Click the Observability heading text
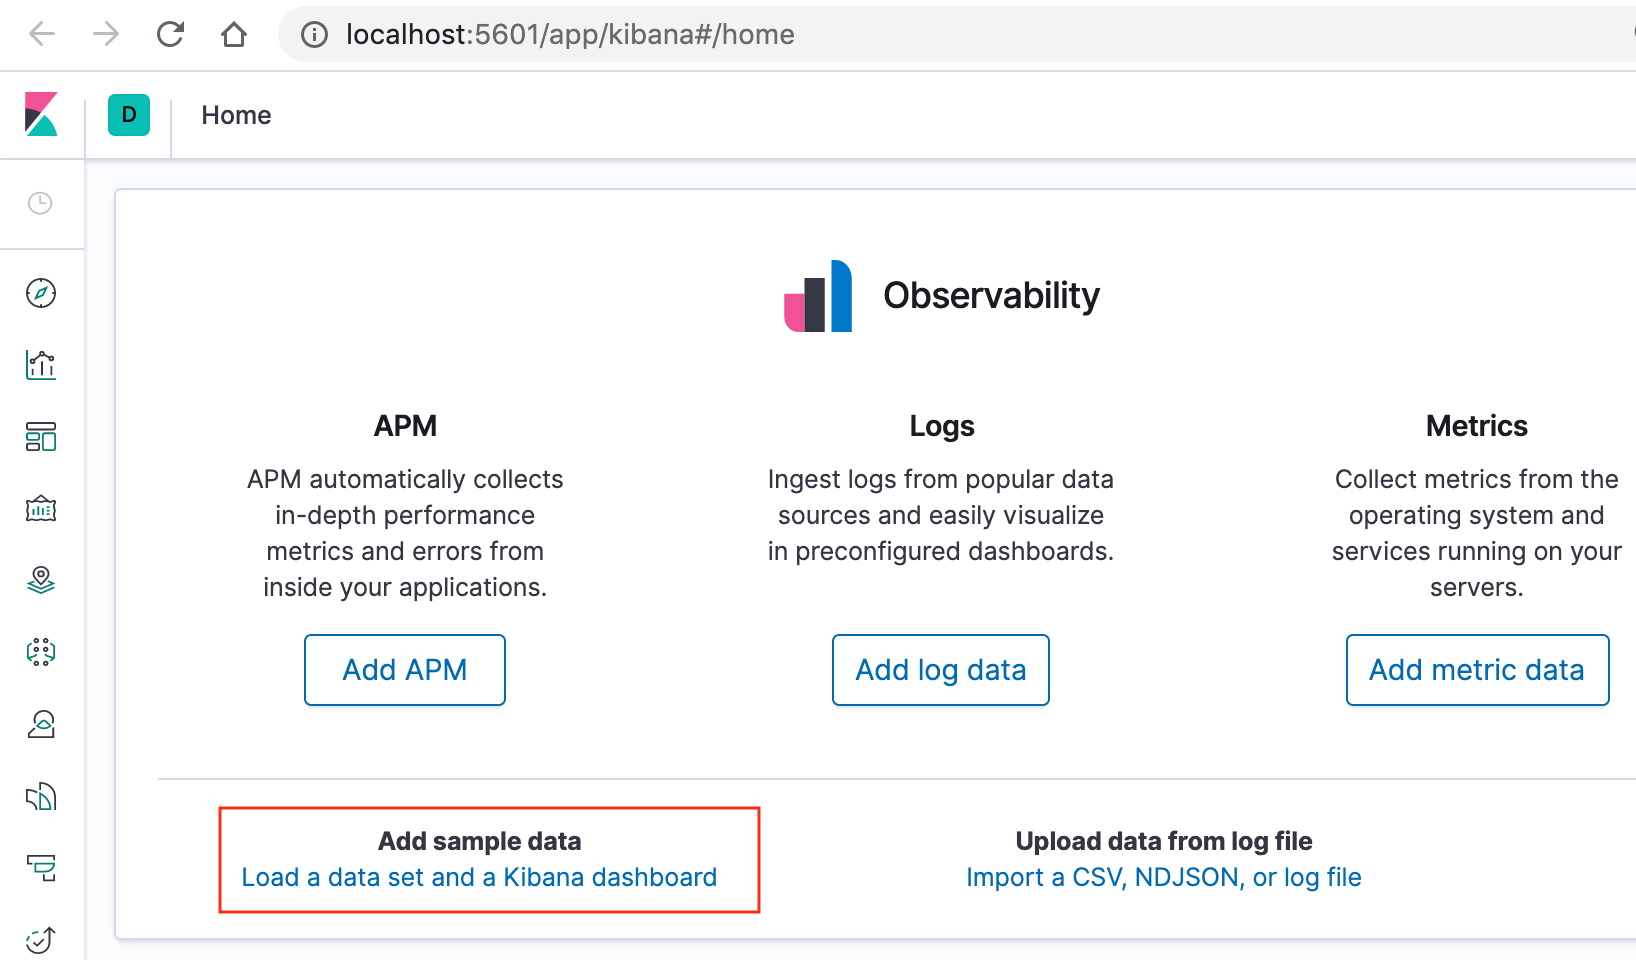The height and width of the screenshot is (960, 1636). point(991,296)
